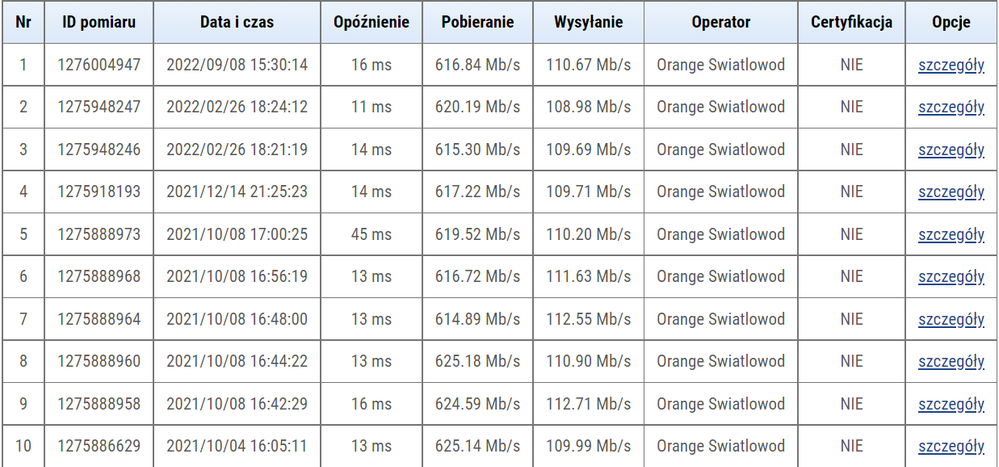Open szczegóły link for measurement 1276004947

point(951,65)
